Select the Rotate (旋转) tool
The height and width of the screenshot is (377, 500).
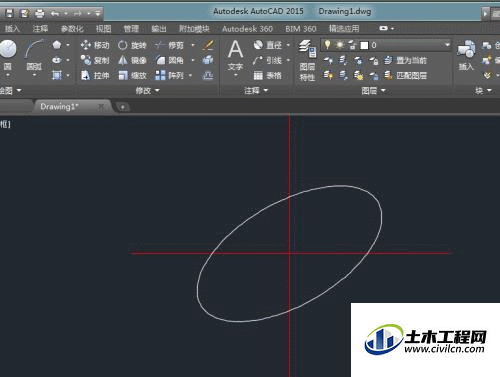(x=132, y=45)
